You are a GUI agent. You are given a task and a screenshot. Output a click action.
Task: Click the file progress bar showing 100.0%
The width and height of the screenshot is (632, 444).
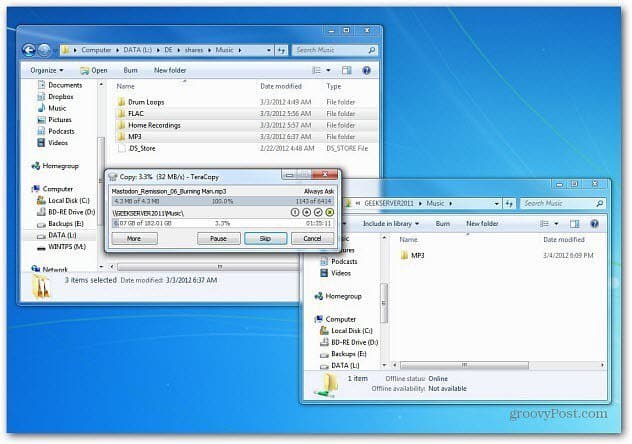[223, 201]
